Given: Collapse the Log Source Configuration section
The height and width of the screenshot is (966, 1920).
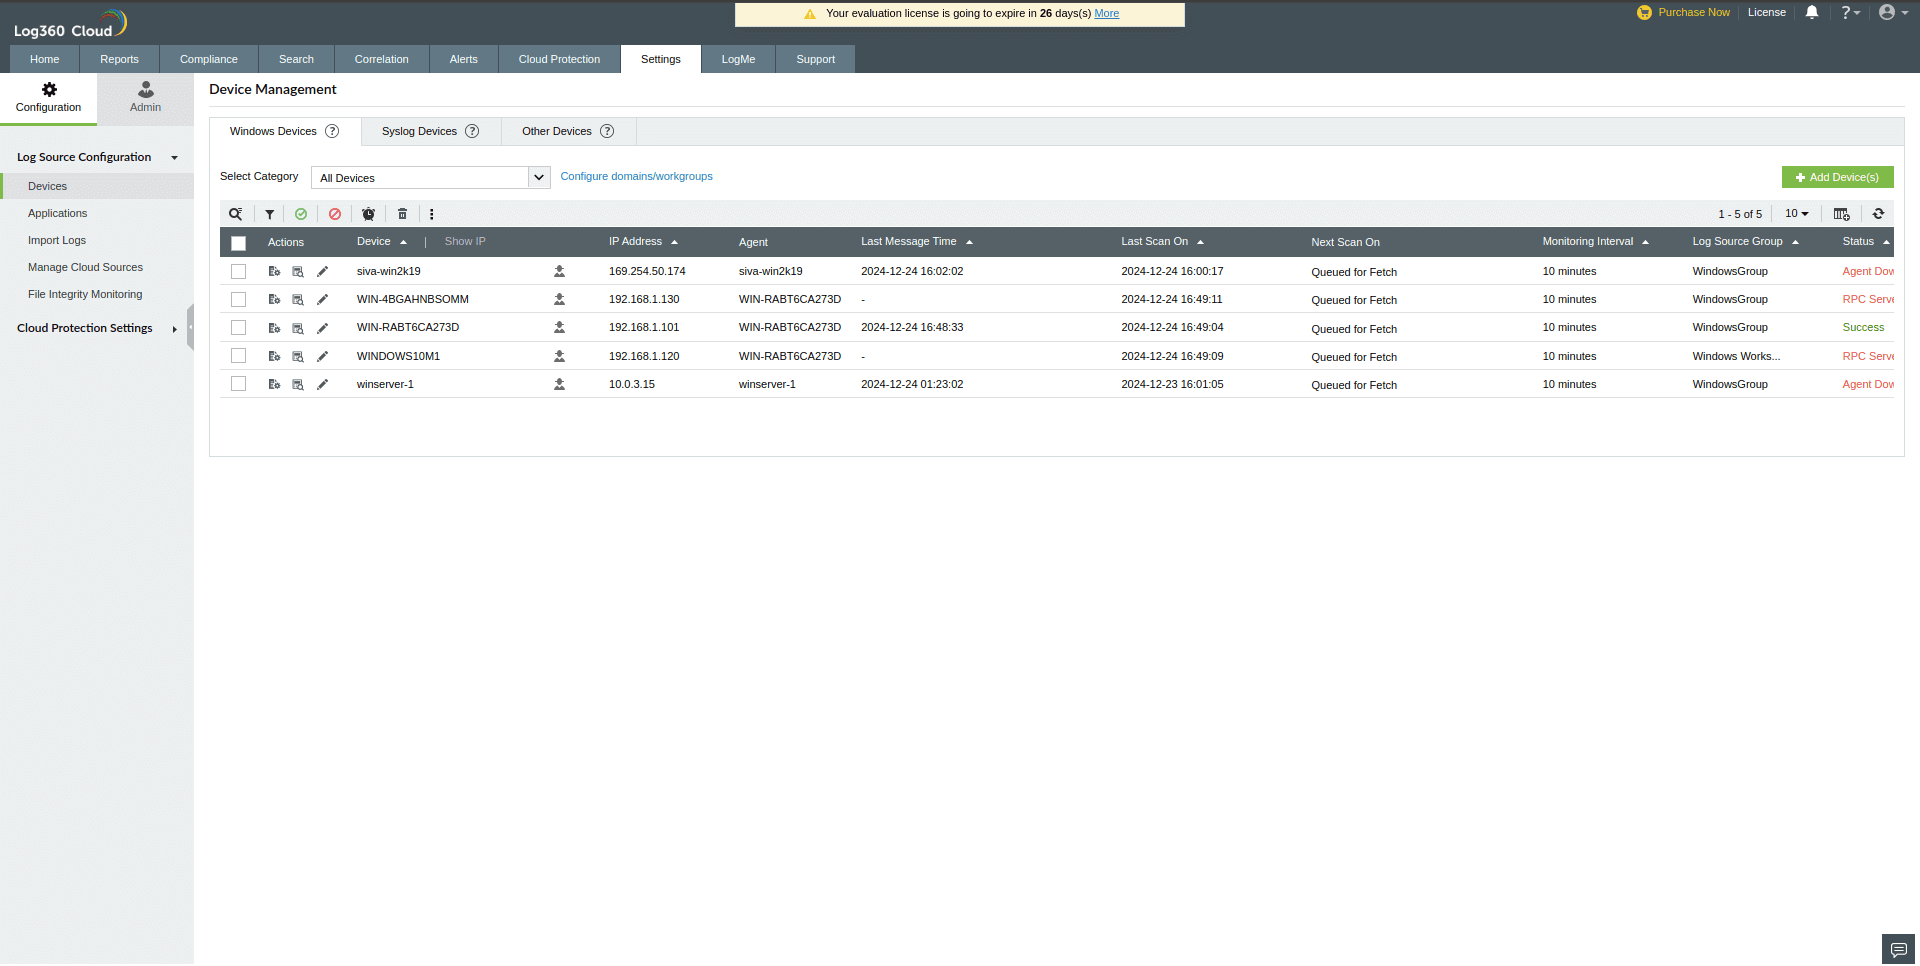Looking at the screenshot, I should point(174,157).
